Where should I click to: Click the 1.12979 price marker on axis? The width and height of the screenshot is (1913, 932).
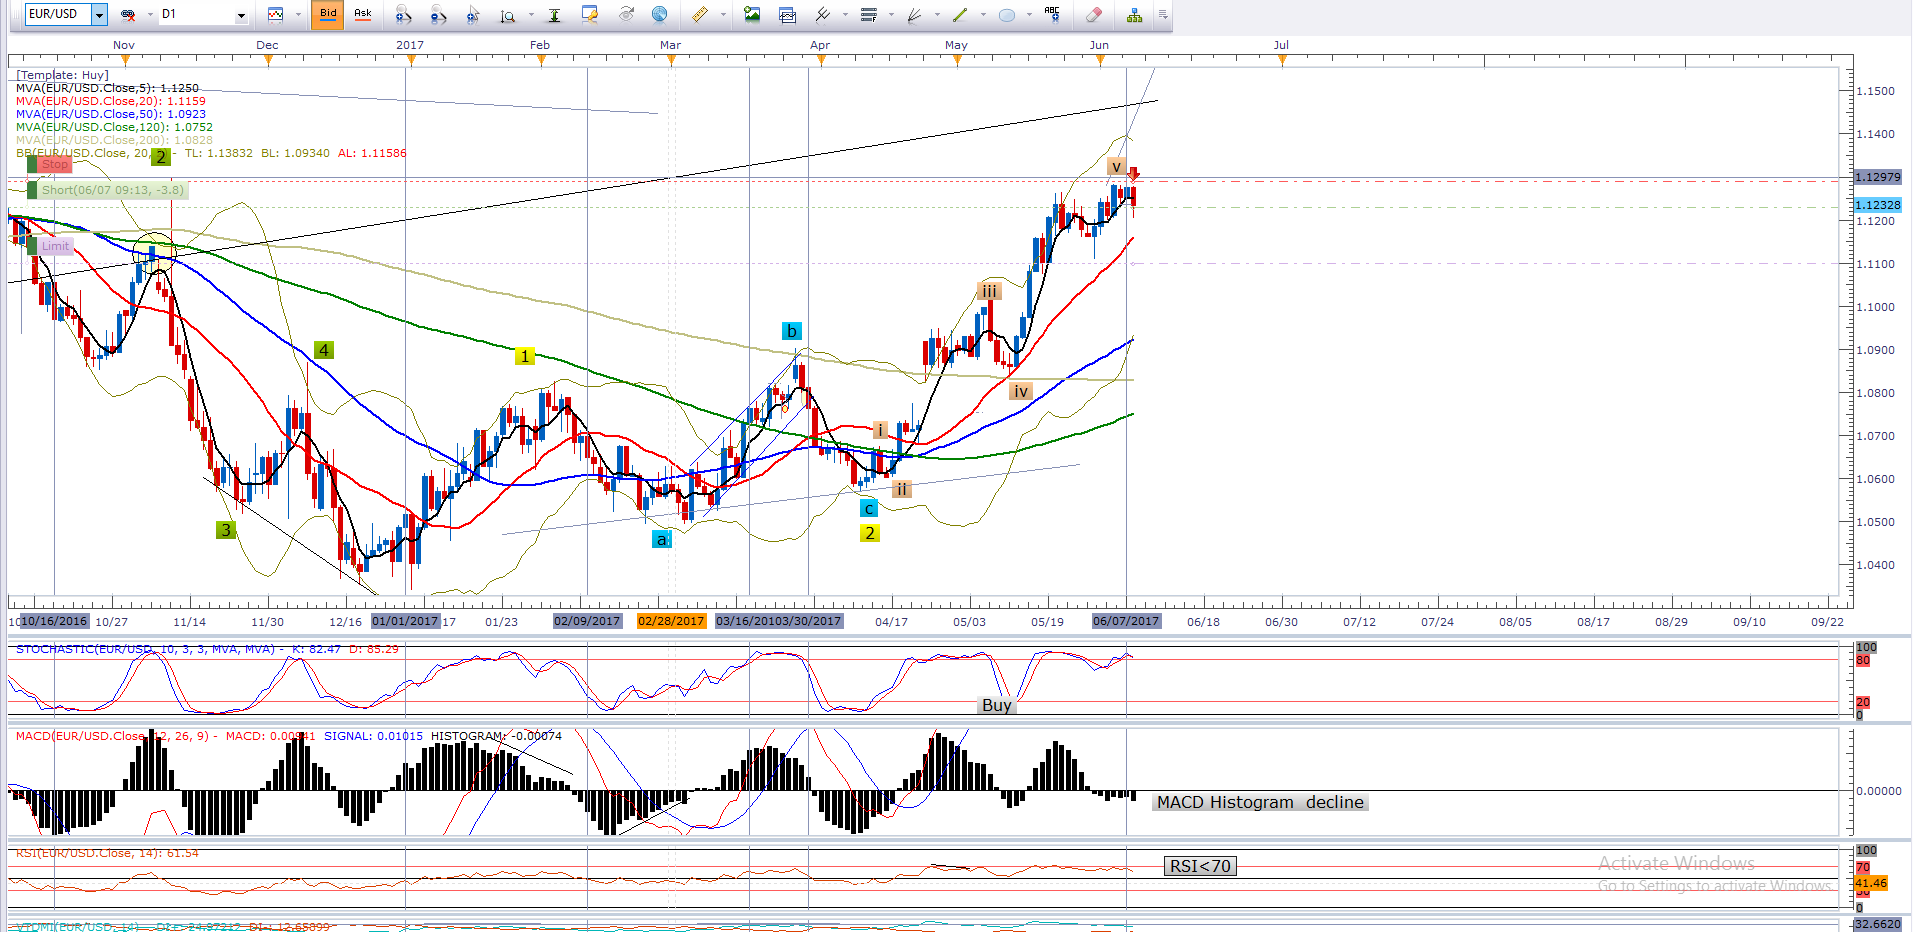(x=1877, y=177)
